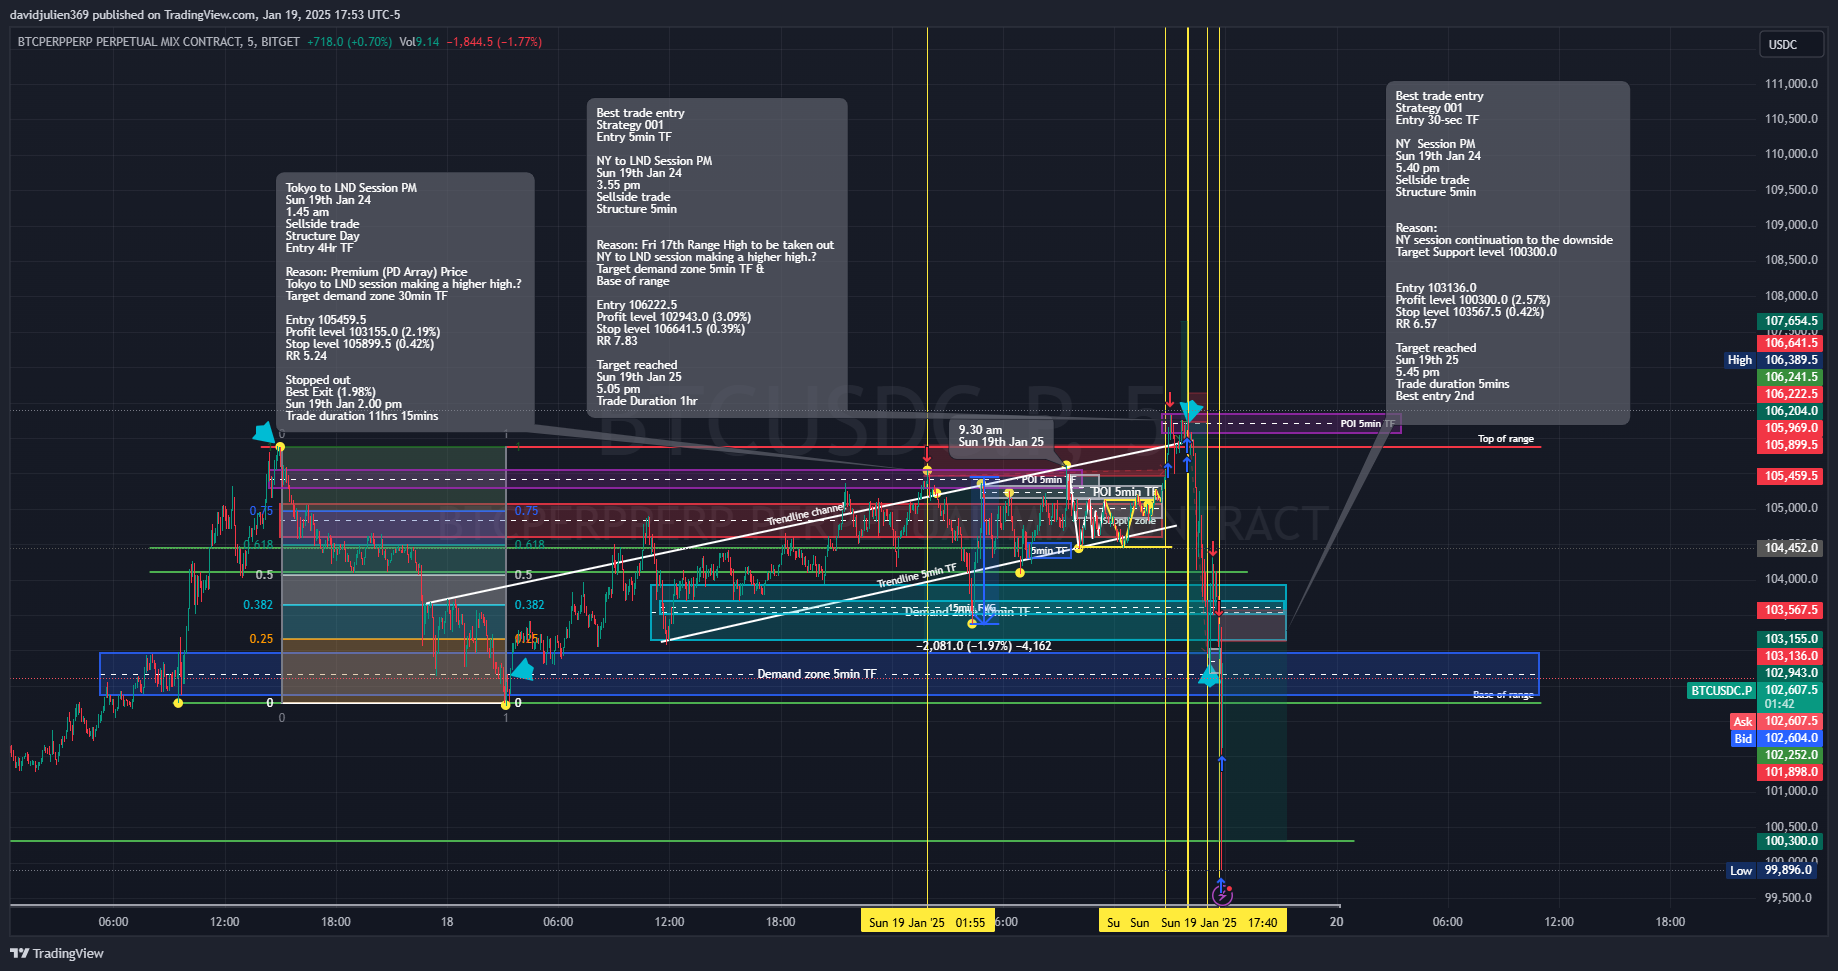Click the green 106,204.0 price tag
1838x971 pixels.
click(1790, 411)
